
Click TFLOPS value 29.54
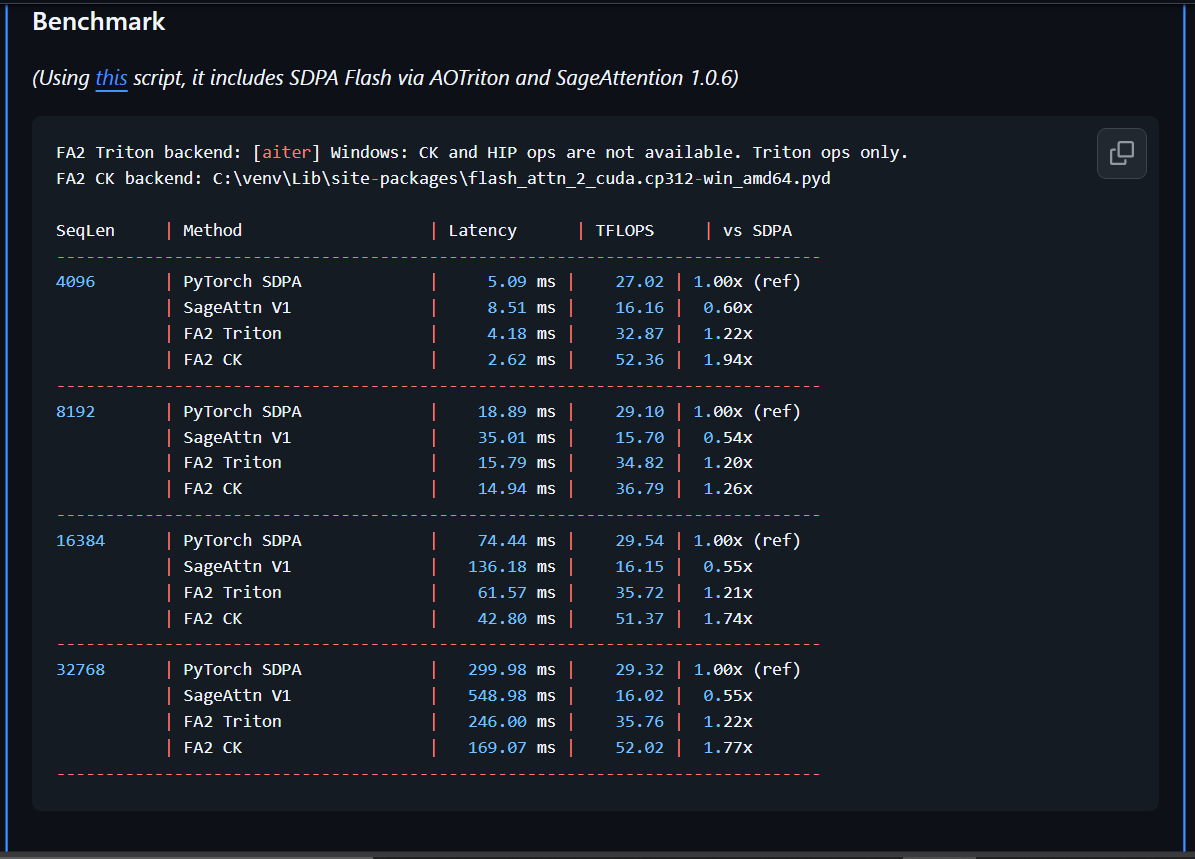[639, 540]
